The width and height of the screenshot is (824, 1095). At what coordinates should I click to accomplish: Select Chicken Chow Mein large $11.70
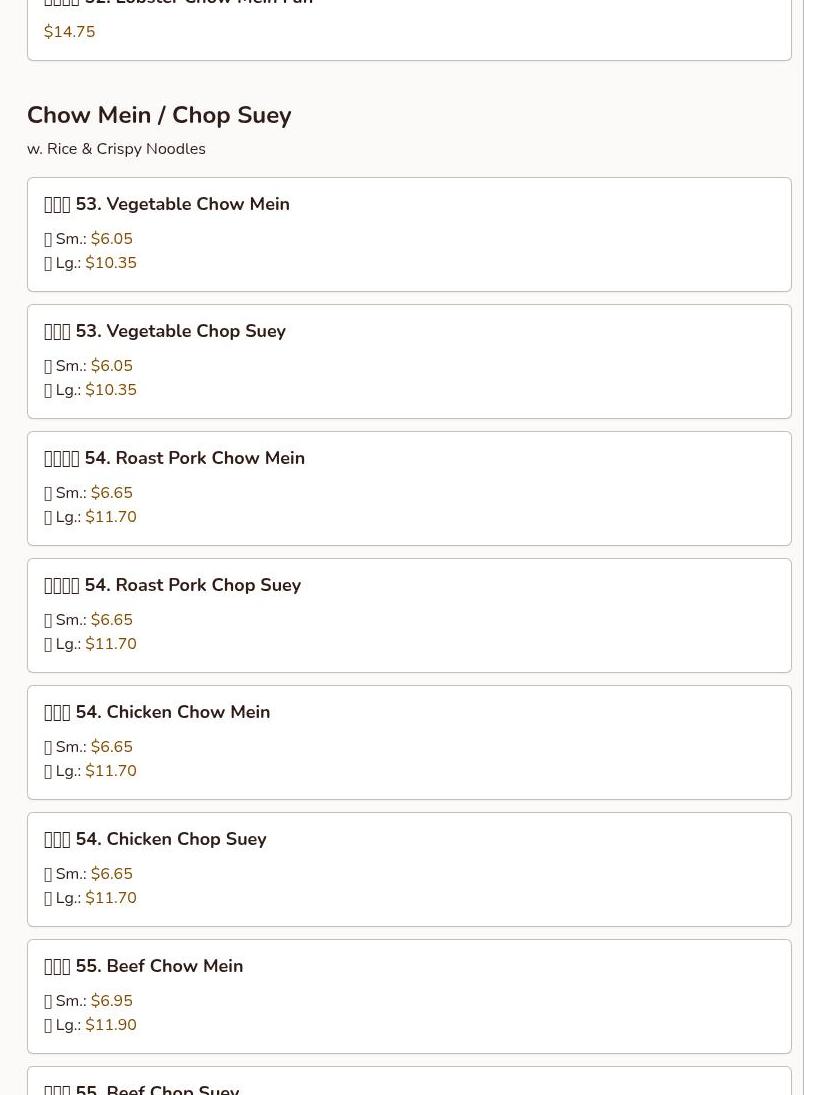tap(90, 772)
